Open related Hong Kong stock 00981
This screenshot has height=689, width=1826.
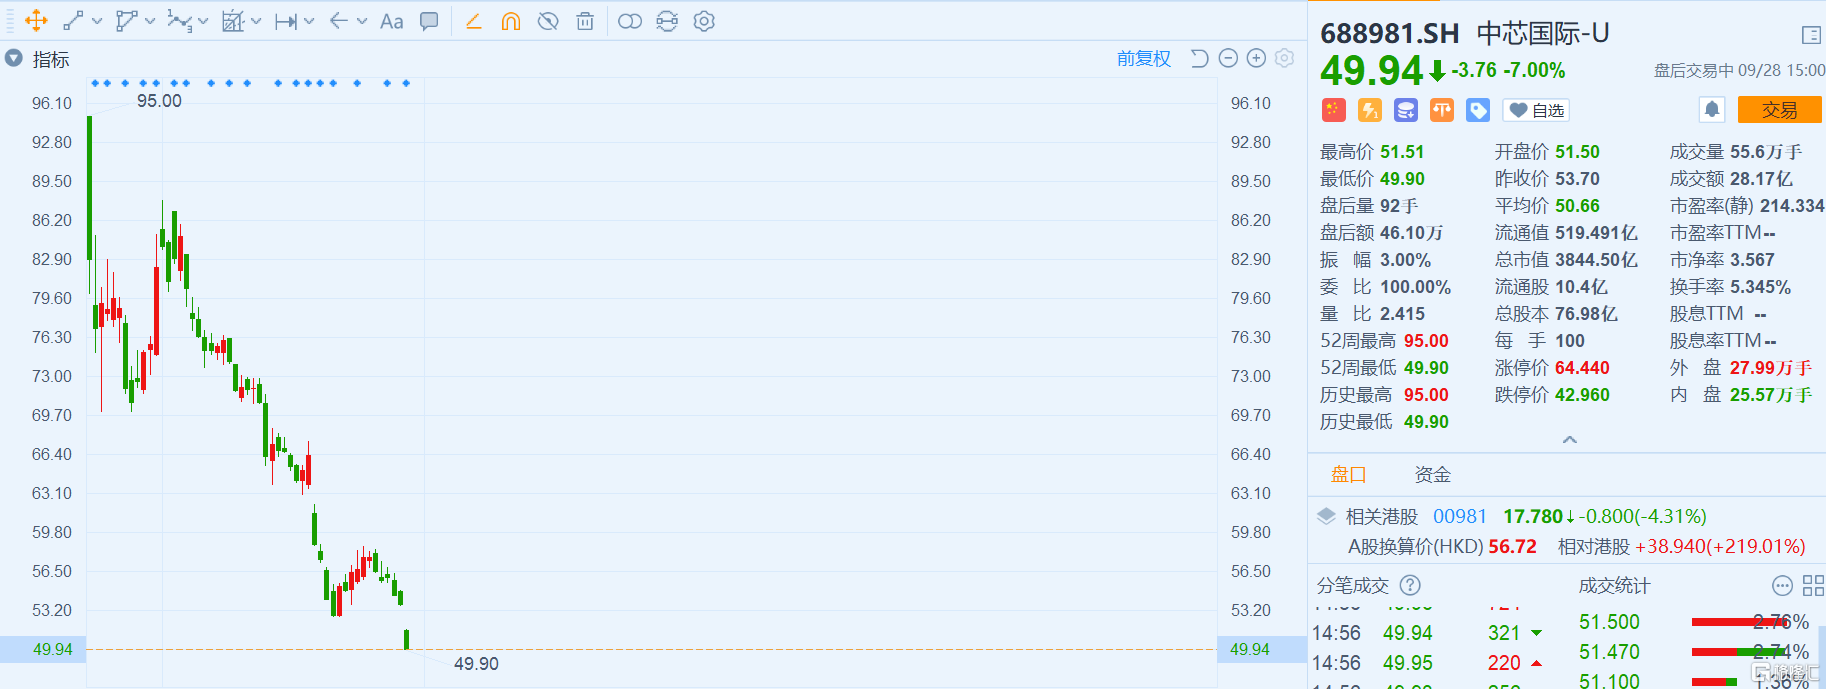[x=1460, y=517]
